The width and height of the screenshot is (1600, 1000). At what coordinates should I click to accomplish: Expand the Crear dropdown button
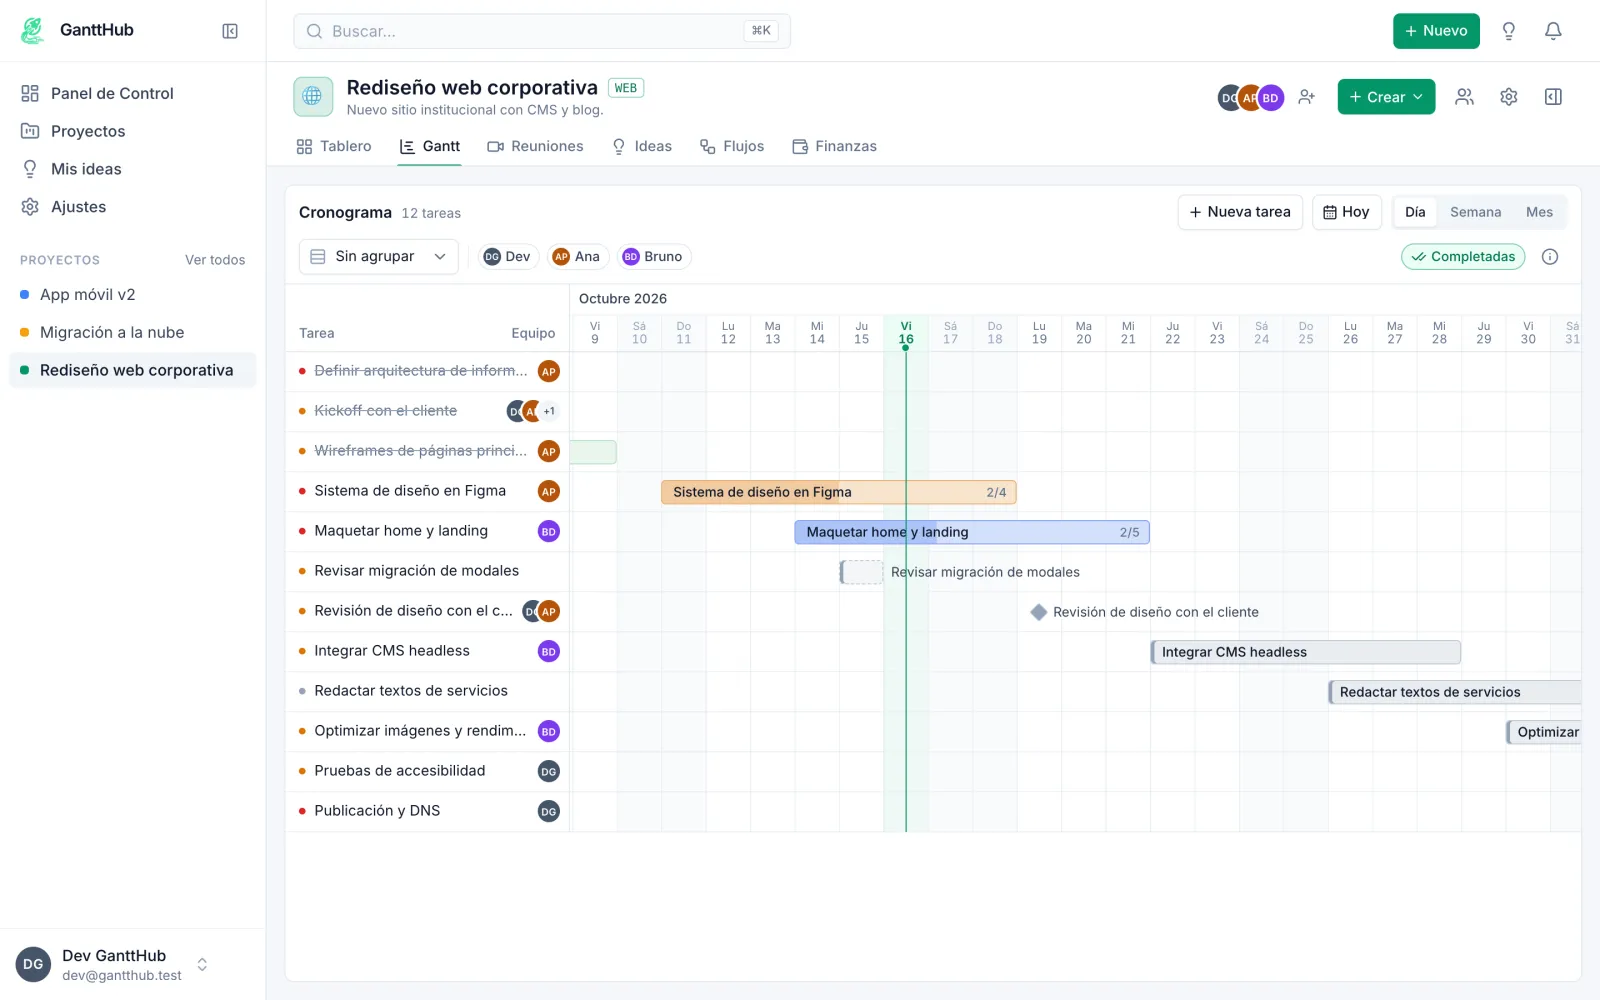coord(1386,97)
